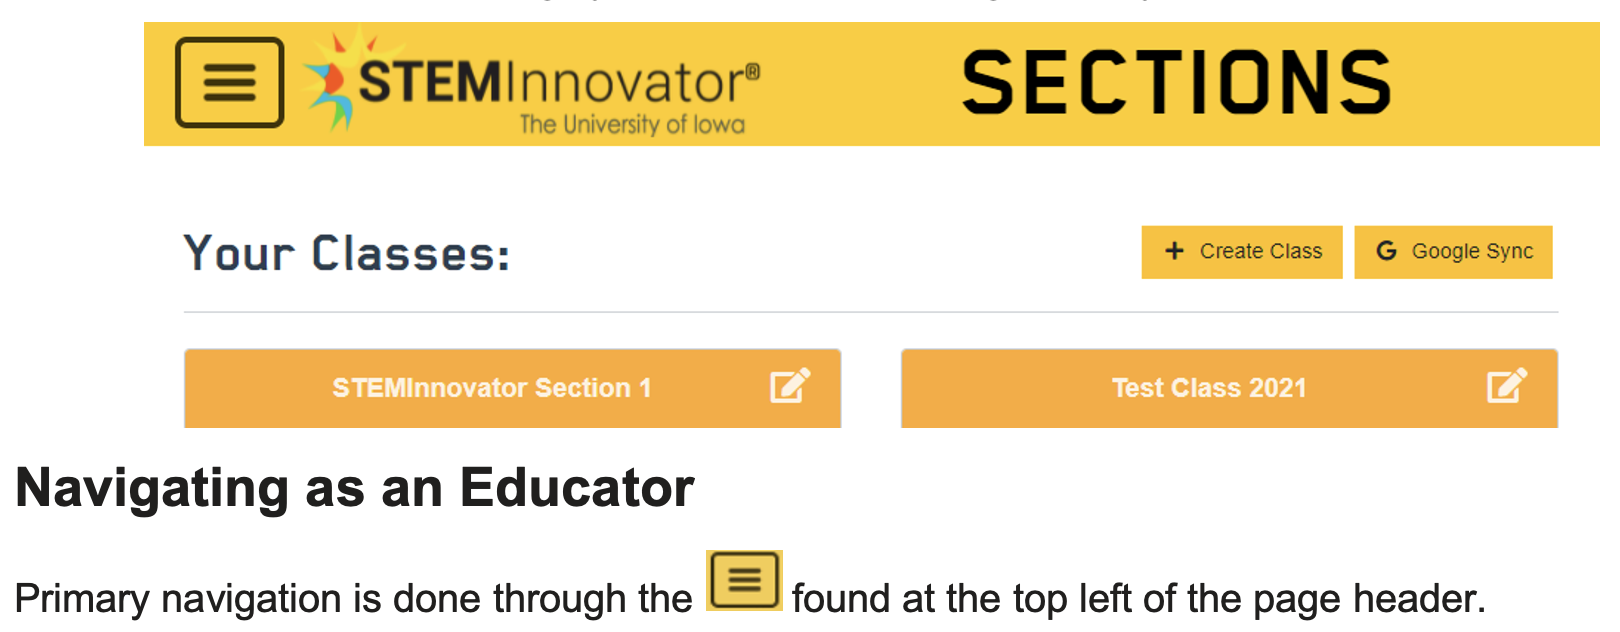Click the divider line under Your Classes
The width and height of the screenshot is (1620, 632).
pyautogui.click(x=870, y=312)
